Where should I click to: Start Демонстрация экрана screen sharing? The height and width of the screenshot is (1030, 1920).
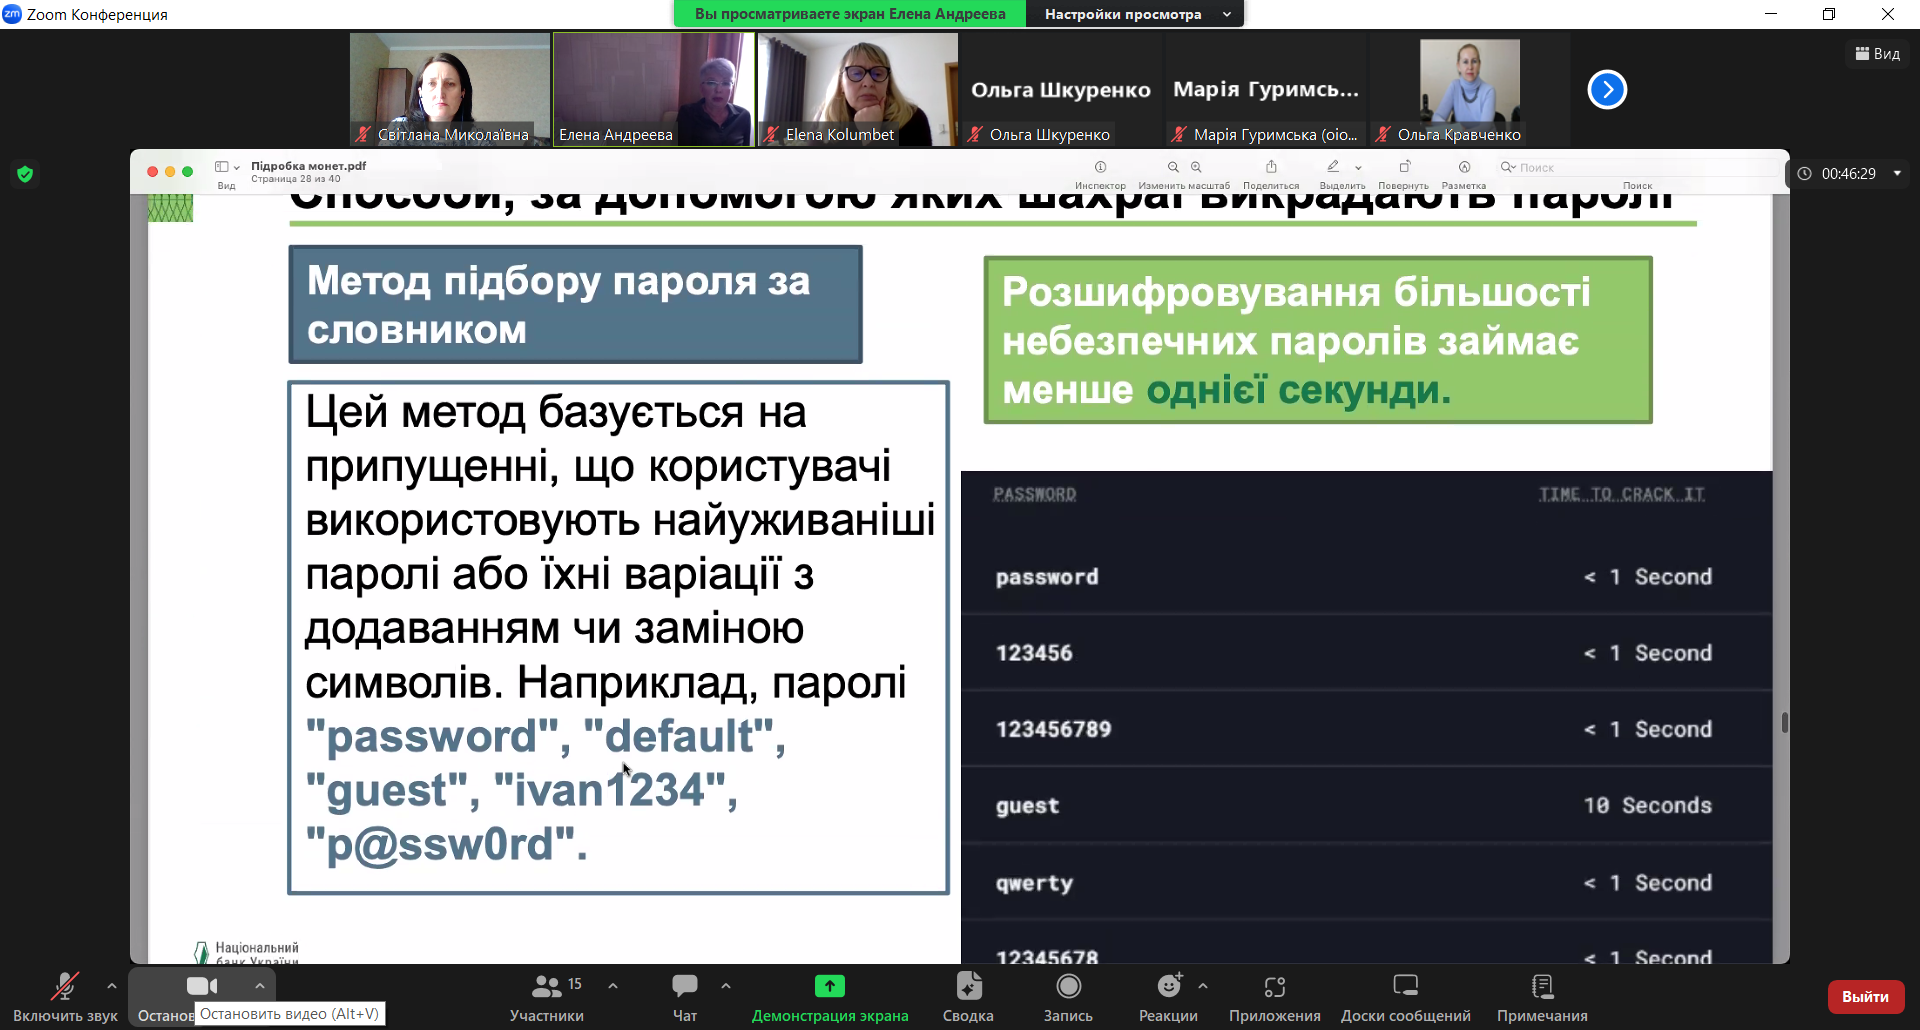830,997
